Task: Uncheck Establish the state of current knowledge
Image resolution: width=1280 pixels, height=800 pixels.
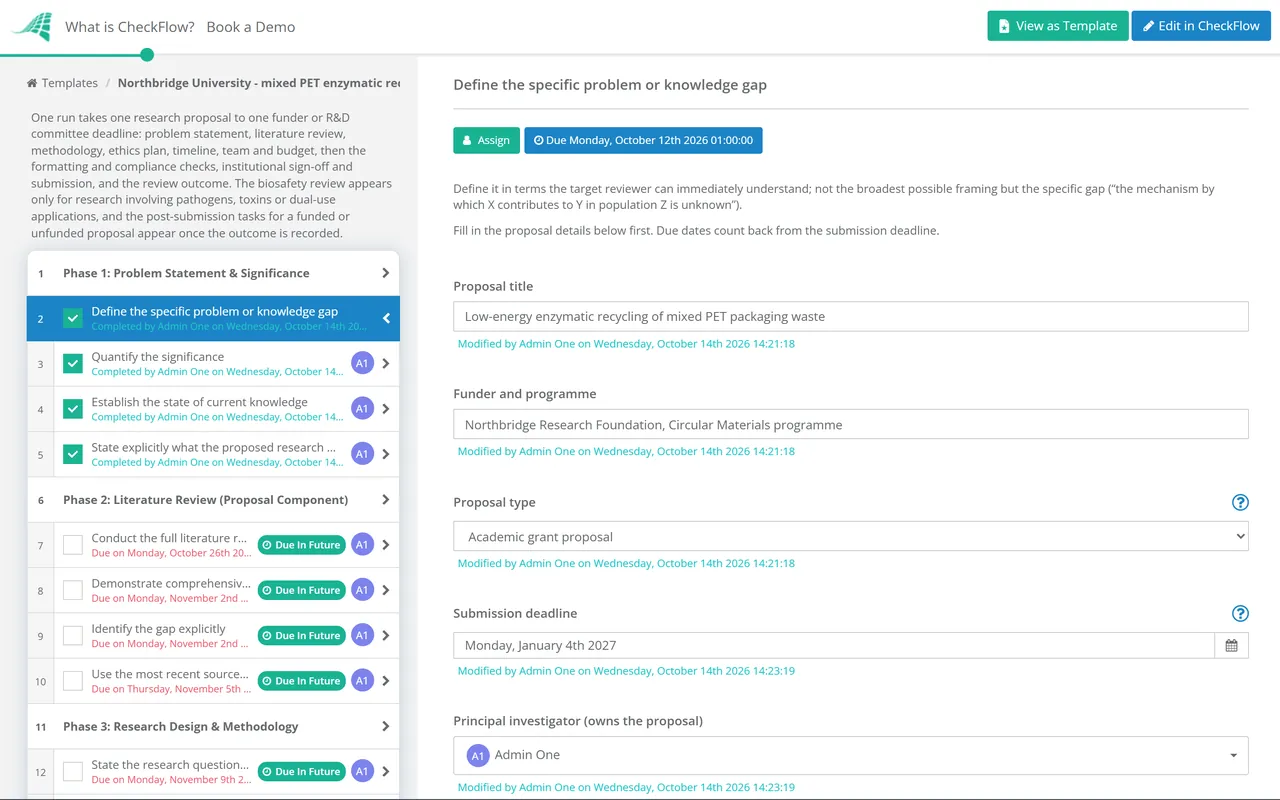Action: (73, 408)
